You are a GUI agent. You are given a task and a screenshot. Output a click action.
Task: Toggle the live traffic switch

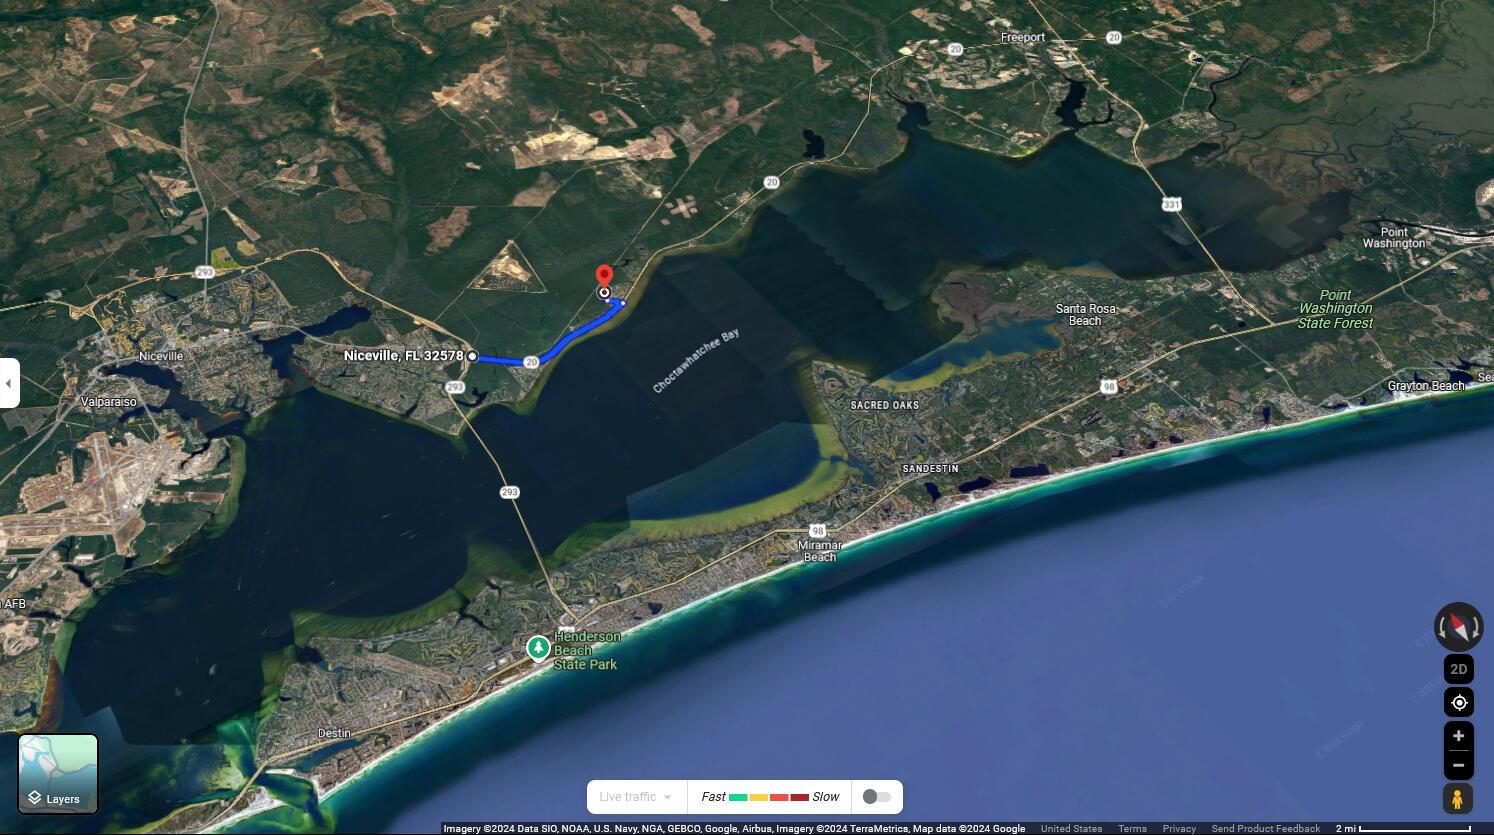pyautogui.click(x=877, y=797)
